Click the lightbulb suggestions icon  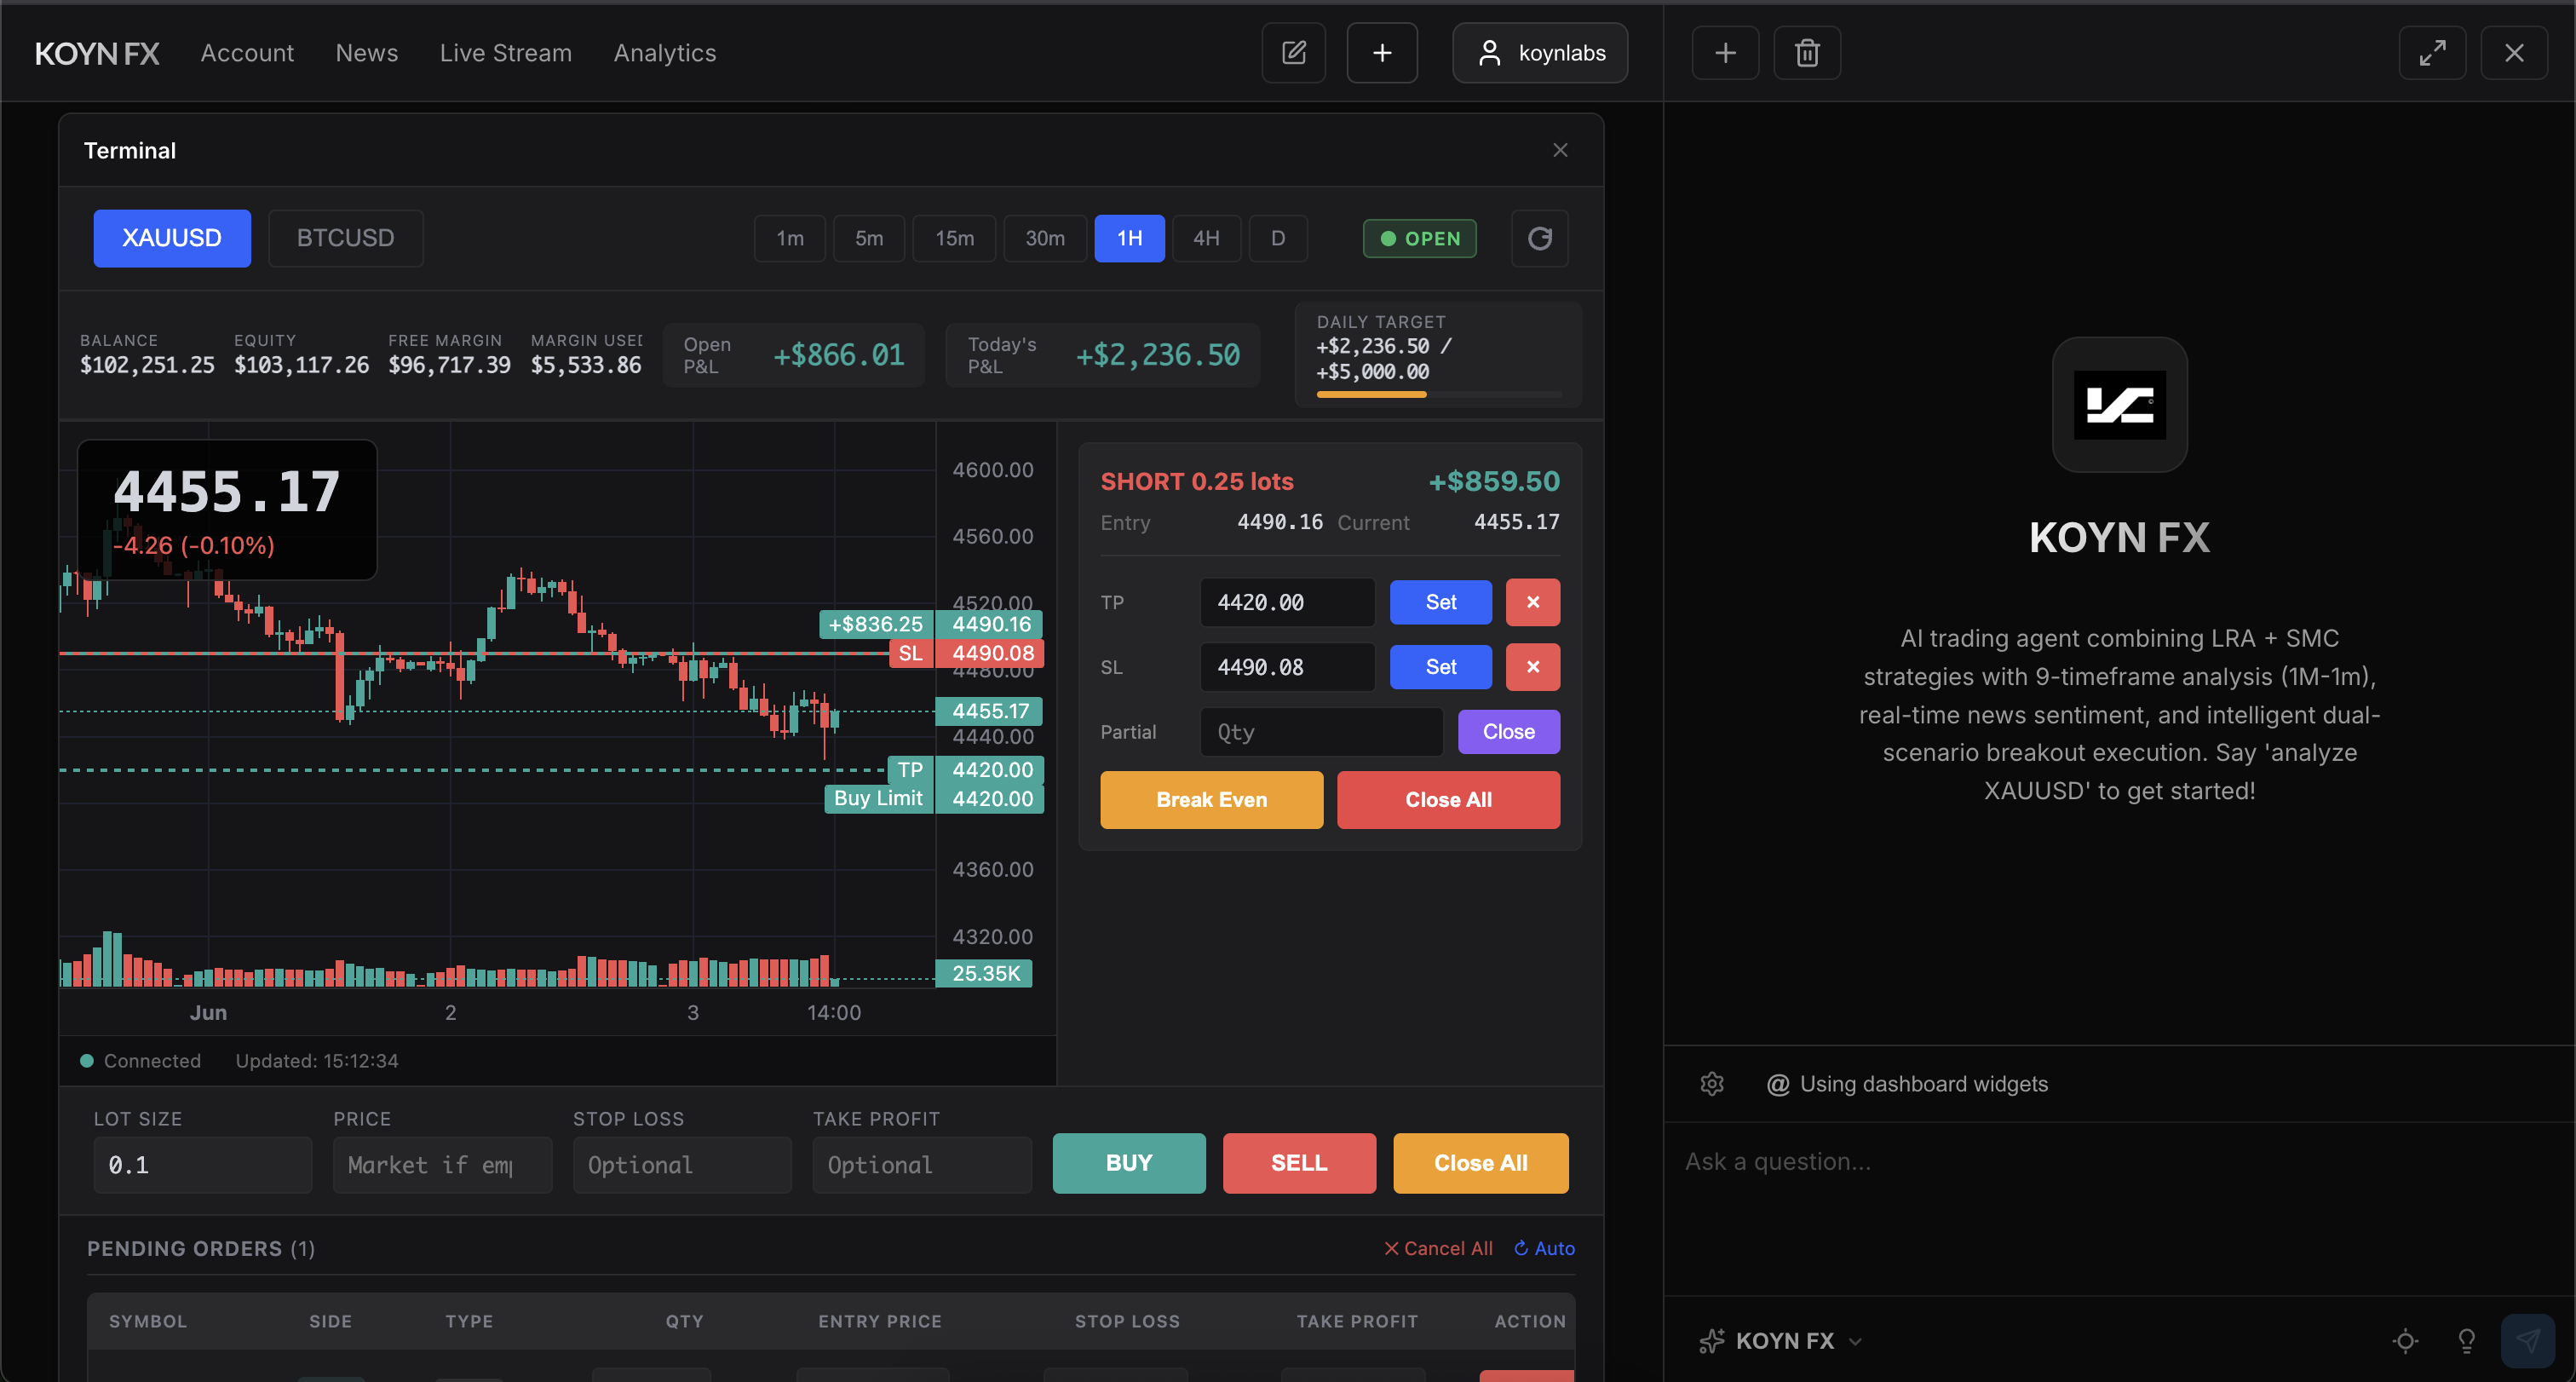2466,1341
